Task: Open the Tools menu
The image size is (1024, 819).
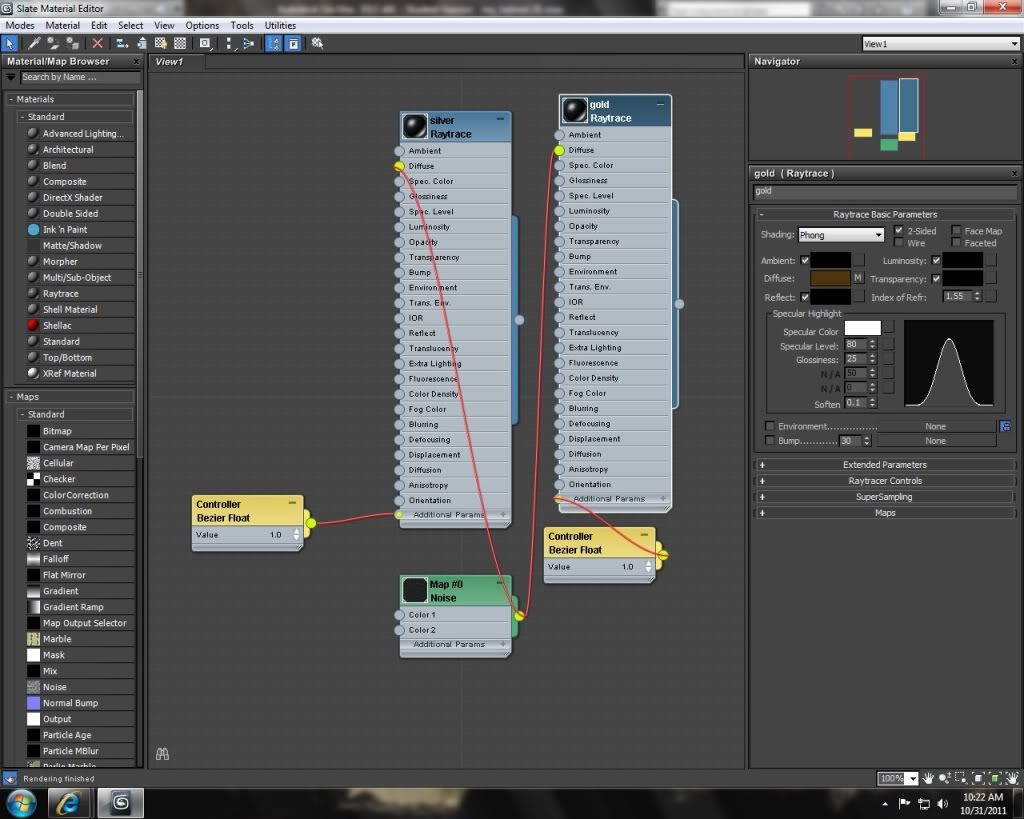Action: click(242, 25)
